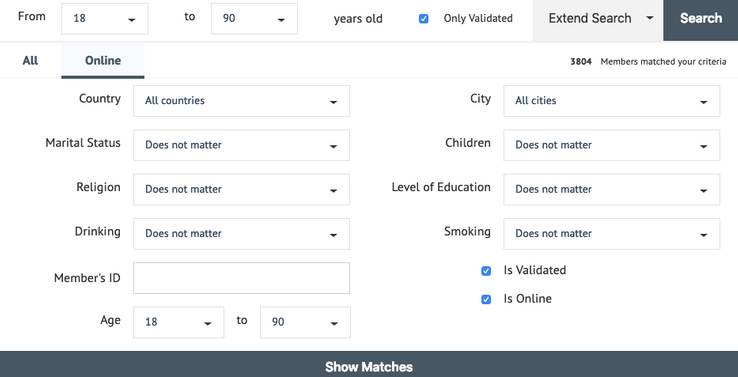Viewport: 738px width, 377px height.
Task: Uncheck the Is Validated checkbox
Action: tap(486, 271)
